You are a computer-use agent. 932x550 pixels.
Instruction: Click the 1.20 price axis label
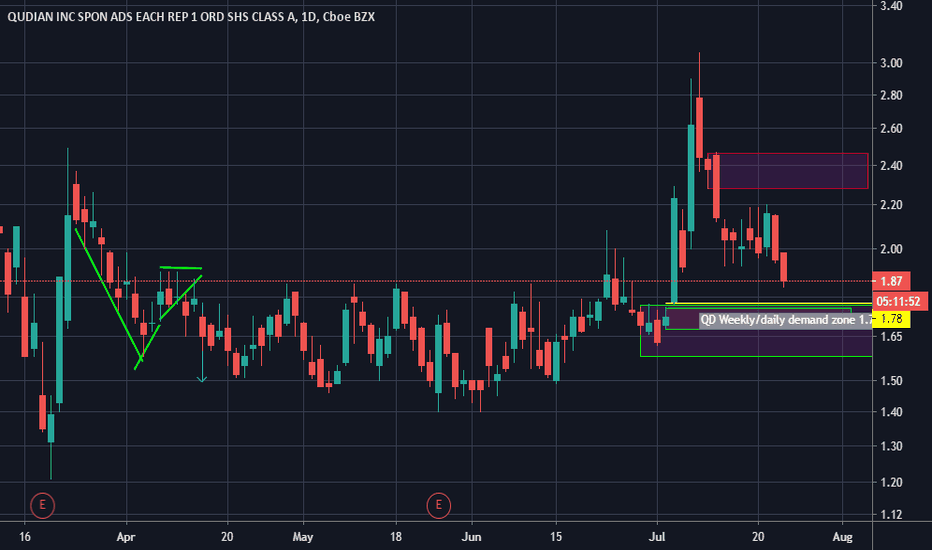coord(890,482)
